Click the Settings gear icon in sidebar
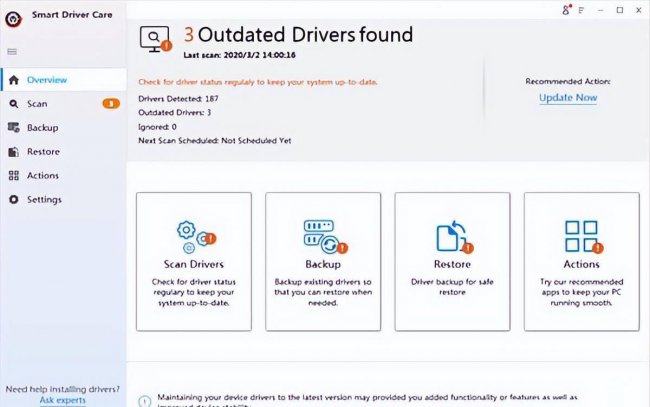This screenshot has width=650, height=407. (14, 199)
